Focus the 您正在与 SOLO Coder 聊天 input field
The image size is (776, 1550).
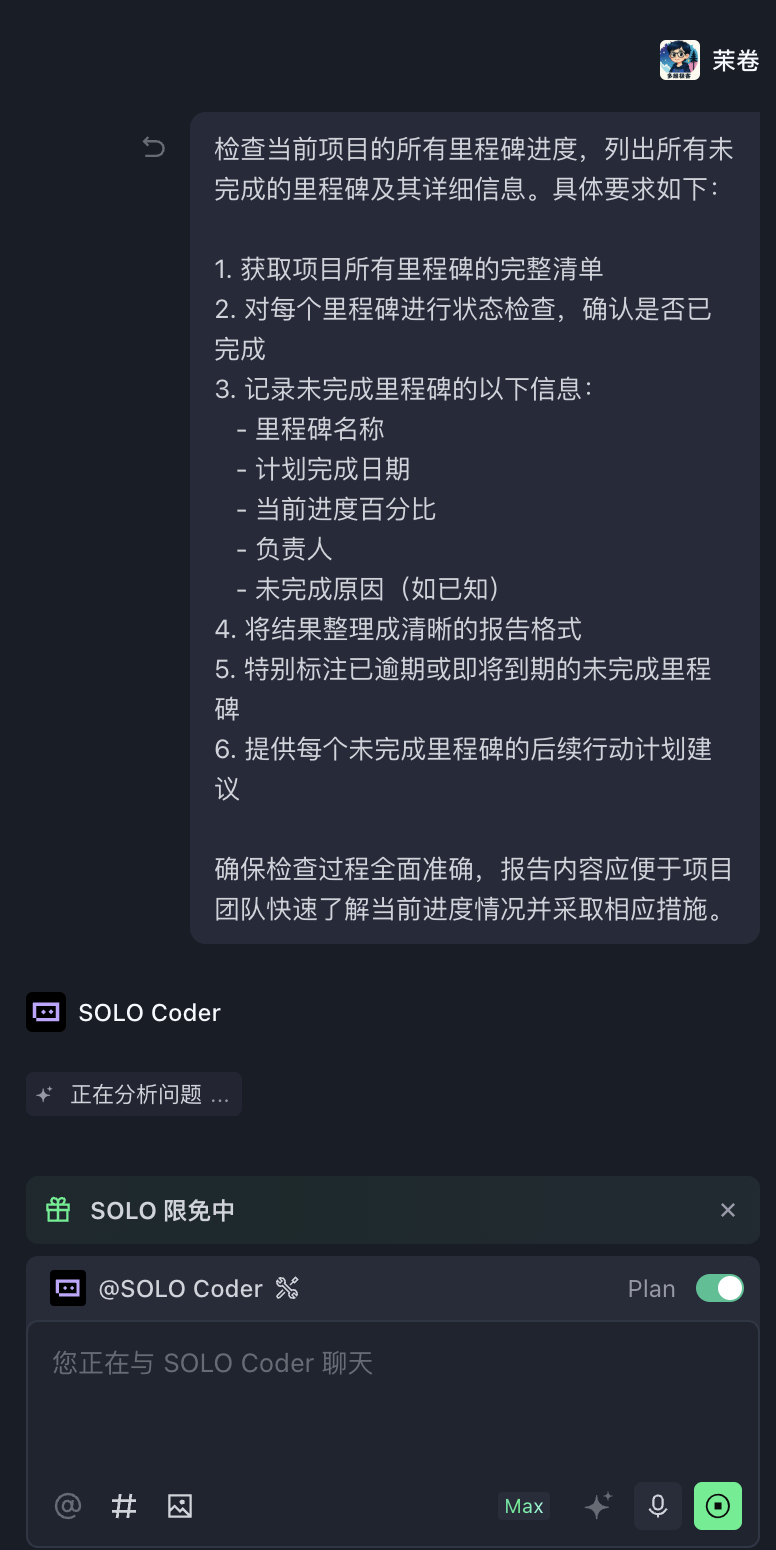click(392, 1400)
